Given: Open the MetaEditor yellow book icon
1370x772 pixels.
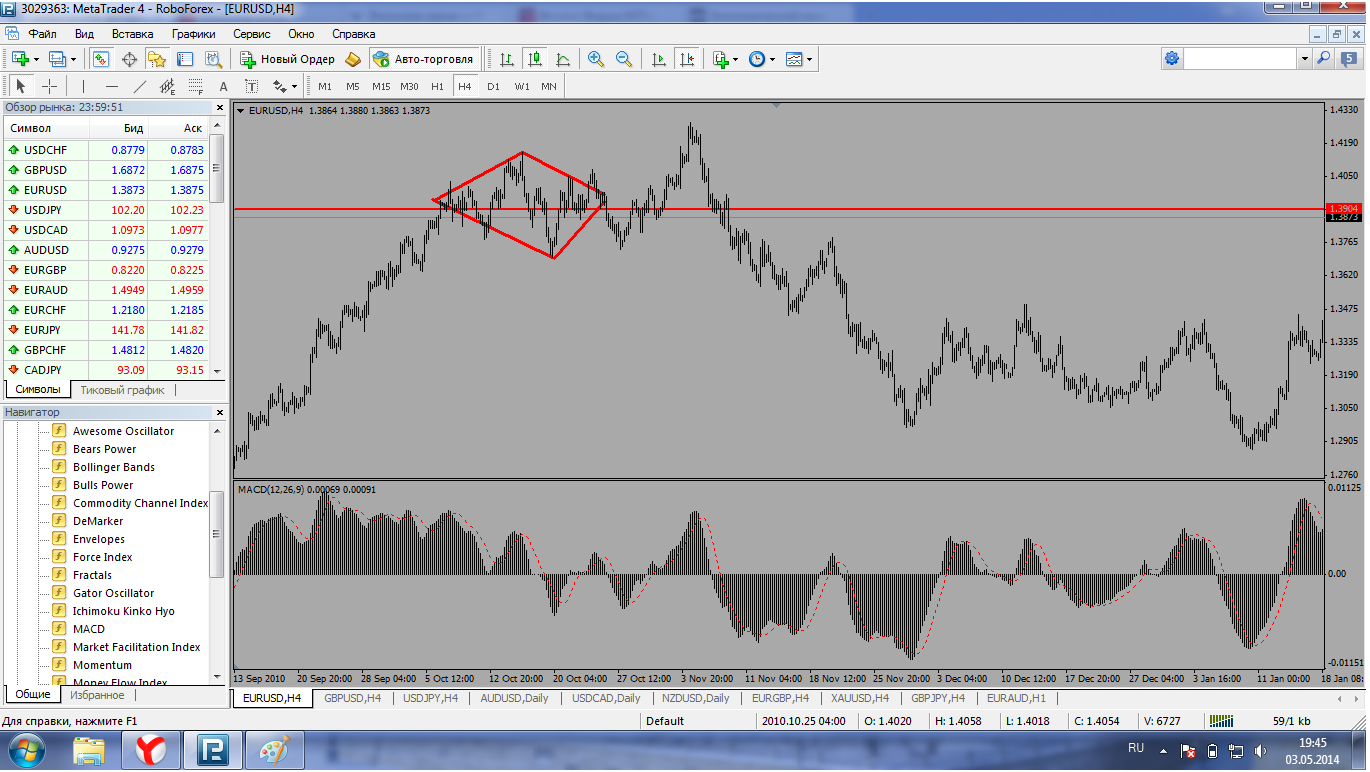Looking at the screenshot, I should point(353,59).
